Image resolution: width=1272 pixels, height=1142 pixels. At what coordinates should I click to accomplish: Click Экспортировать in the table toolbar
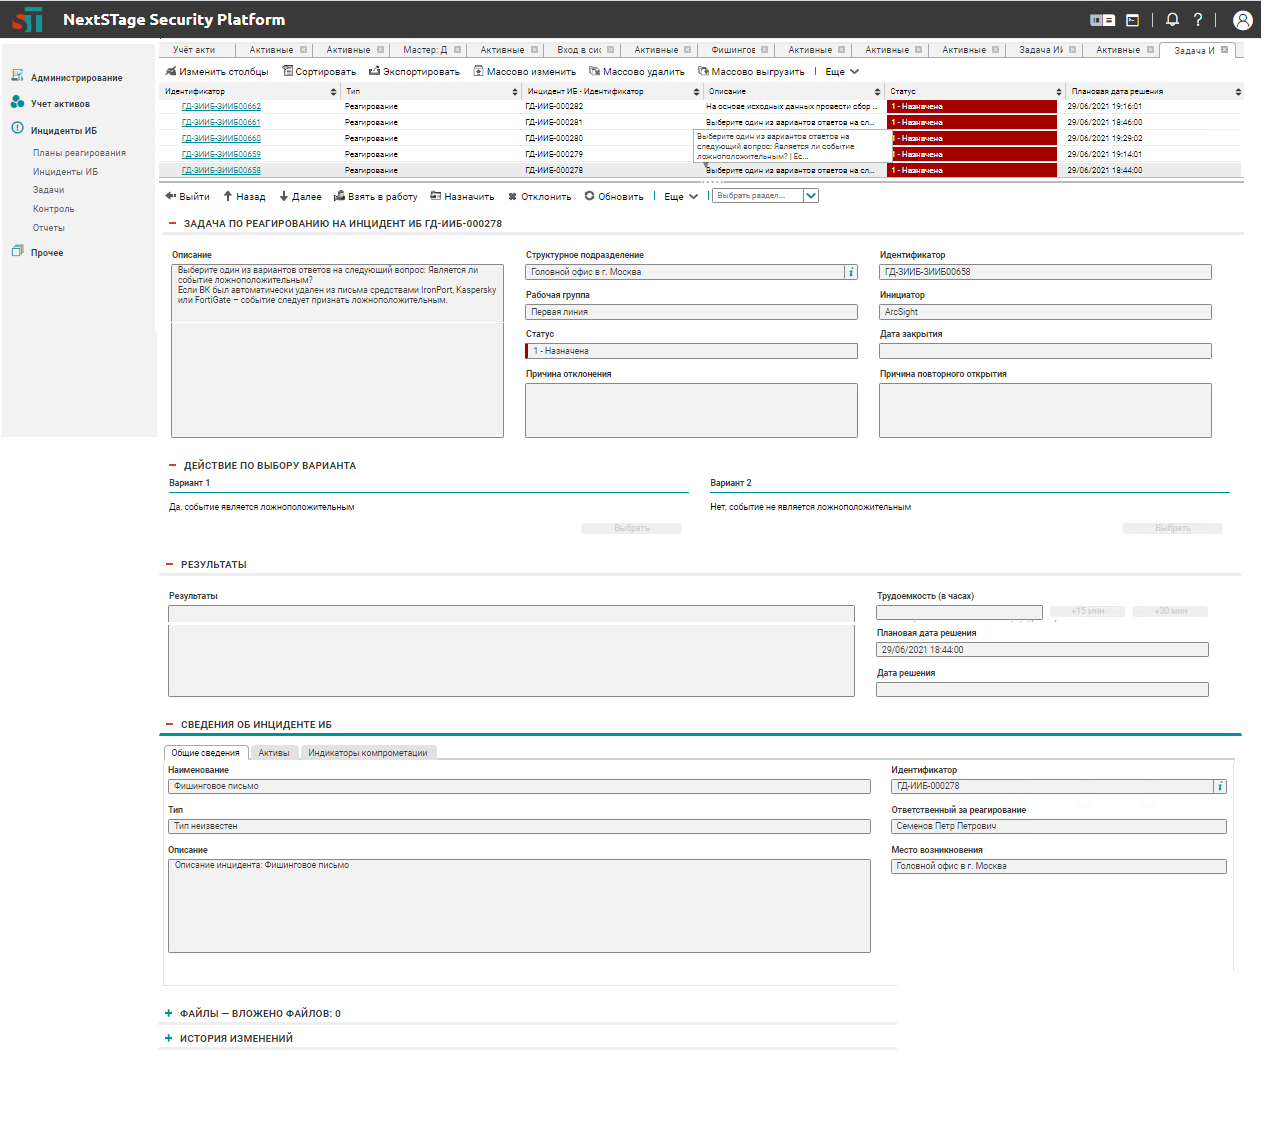[x=414, y=72]
